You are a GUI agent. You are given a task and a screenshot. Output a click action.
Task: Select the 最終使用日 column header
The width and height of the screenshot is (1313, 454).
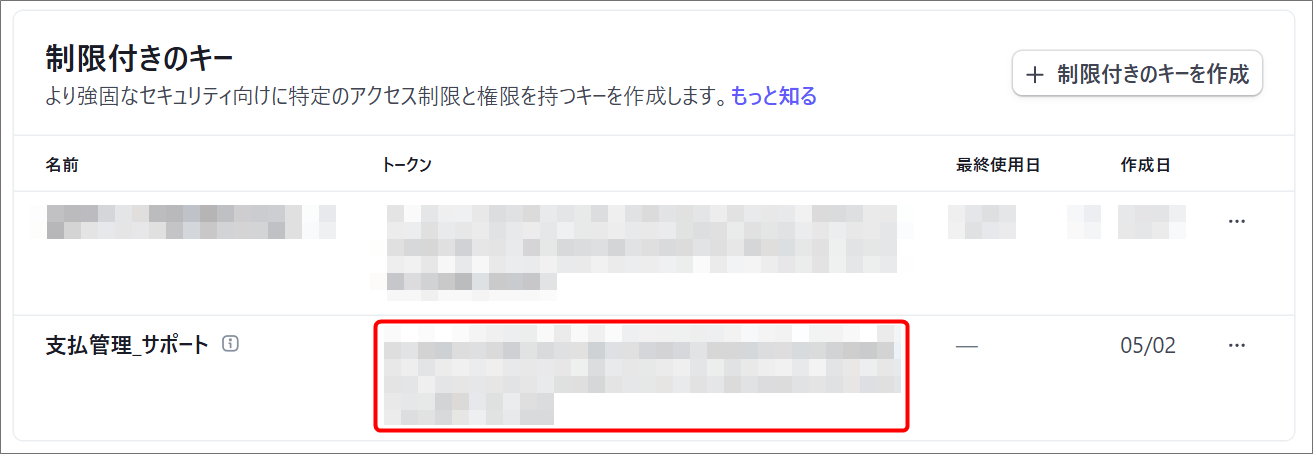pyautogui.click(x=999, y=165)
